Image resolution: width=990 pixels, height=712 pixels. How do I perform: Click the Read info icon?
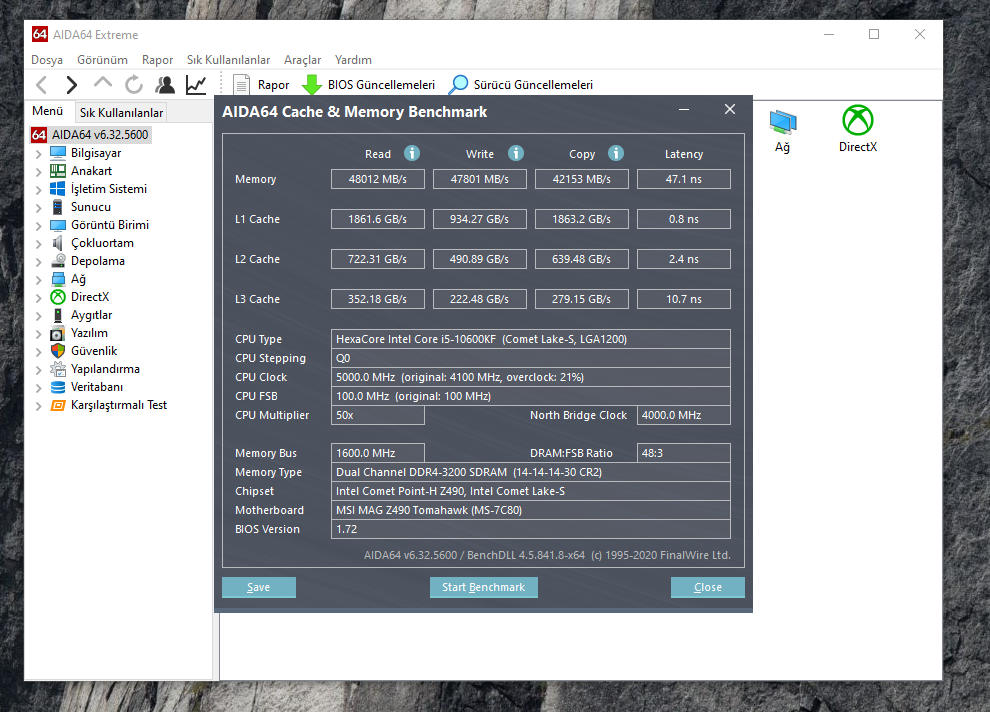412,153
